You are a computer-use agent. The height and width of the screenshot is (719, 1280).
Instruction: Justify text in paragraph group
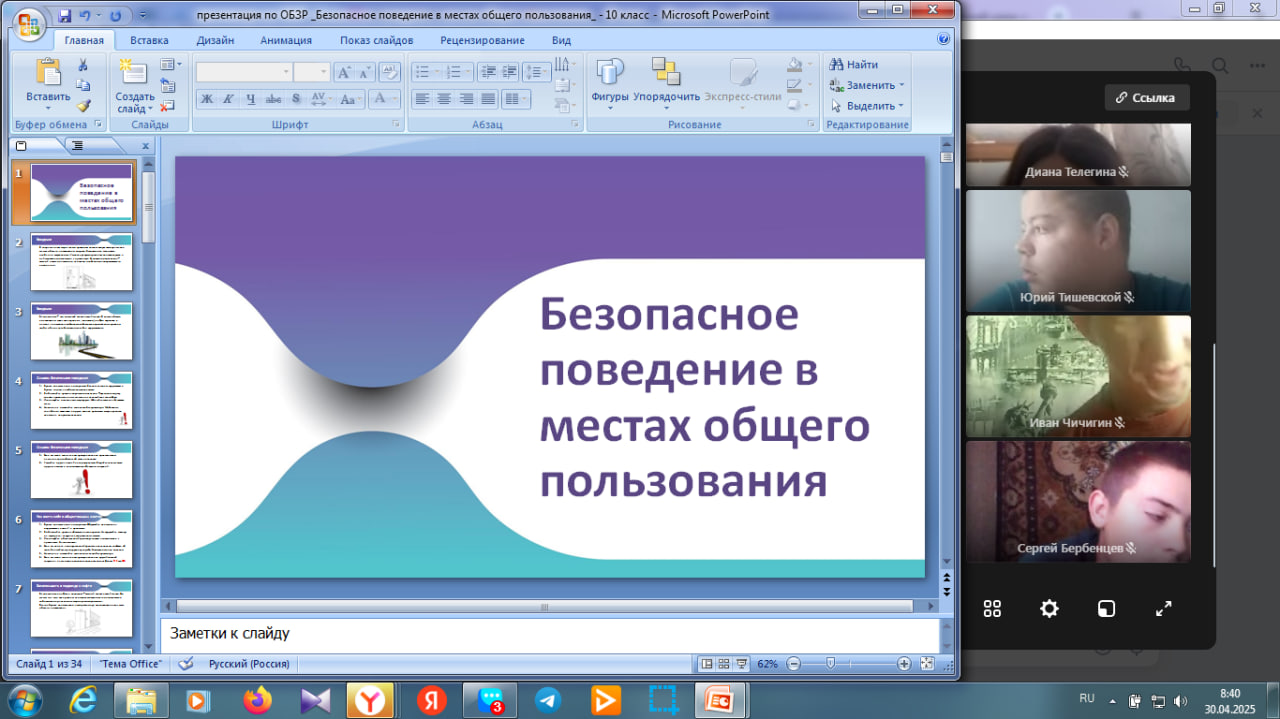pos(488,99)
